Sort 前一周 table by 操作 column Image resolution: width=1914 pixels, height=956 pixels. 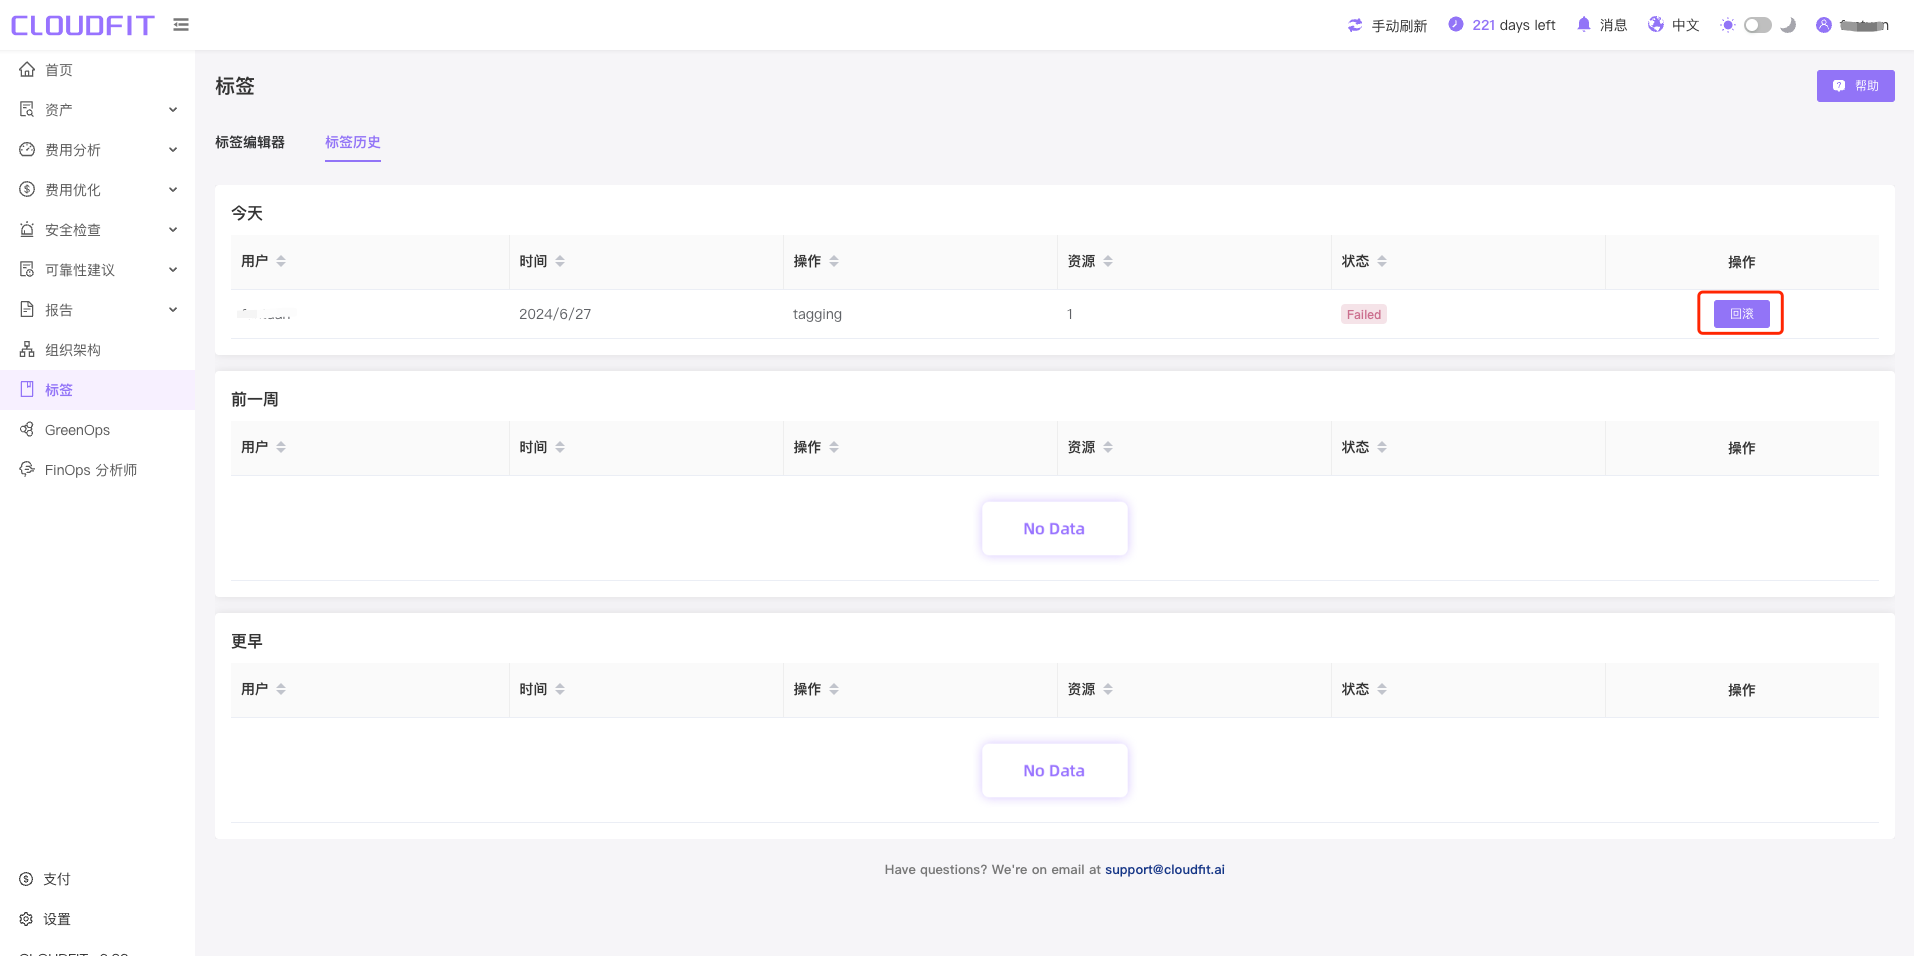[834, 447]
